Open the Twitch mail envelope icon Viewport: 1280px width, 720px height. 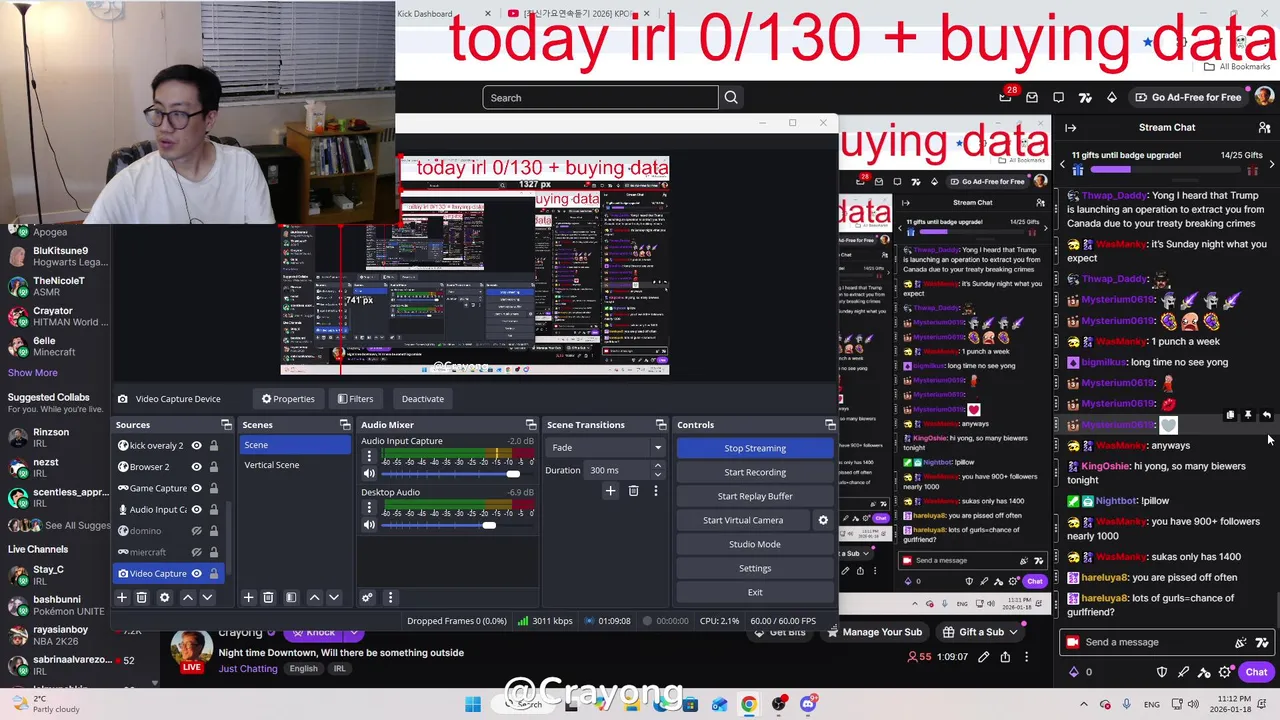point(1032,97)
